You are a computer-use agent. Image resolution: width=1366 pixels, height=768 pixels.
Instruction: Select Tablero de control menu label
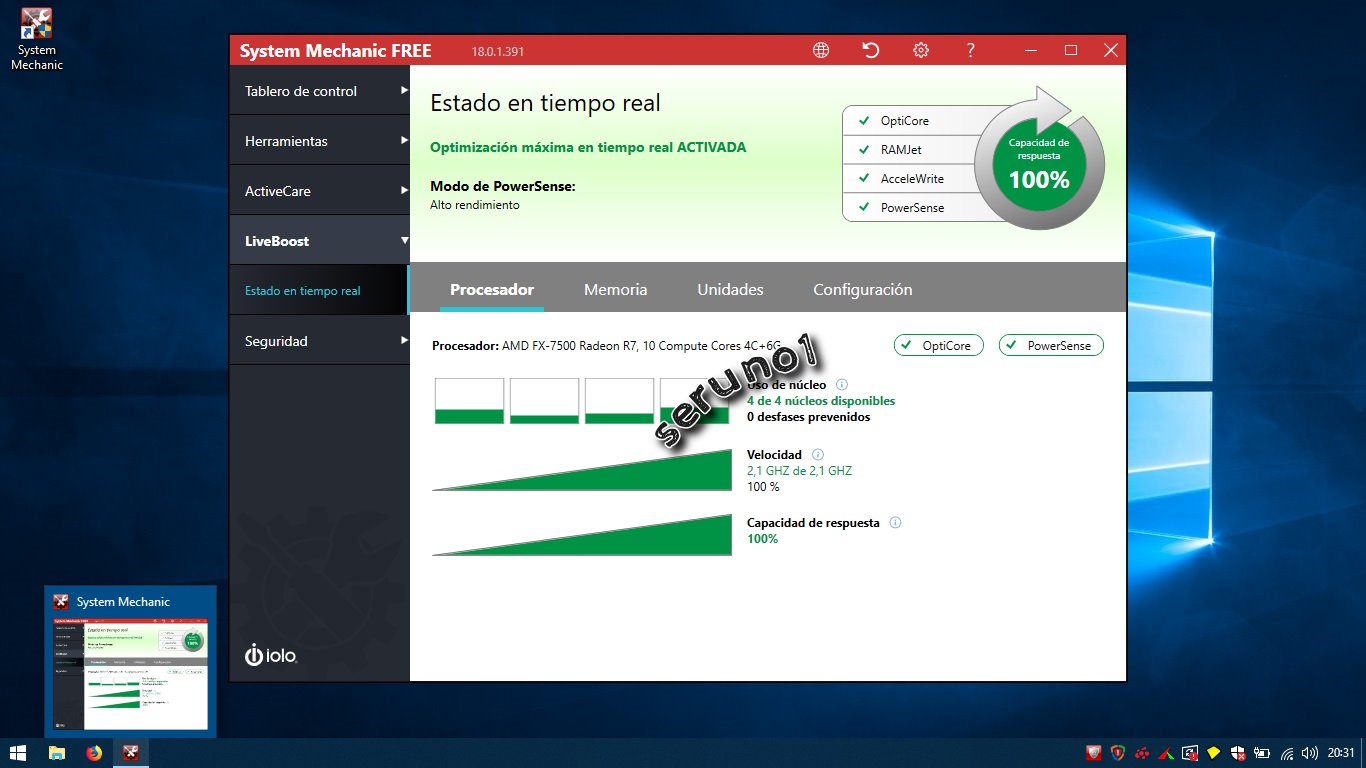coord(301,91)
